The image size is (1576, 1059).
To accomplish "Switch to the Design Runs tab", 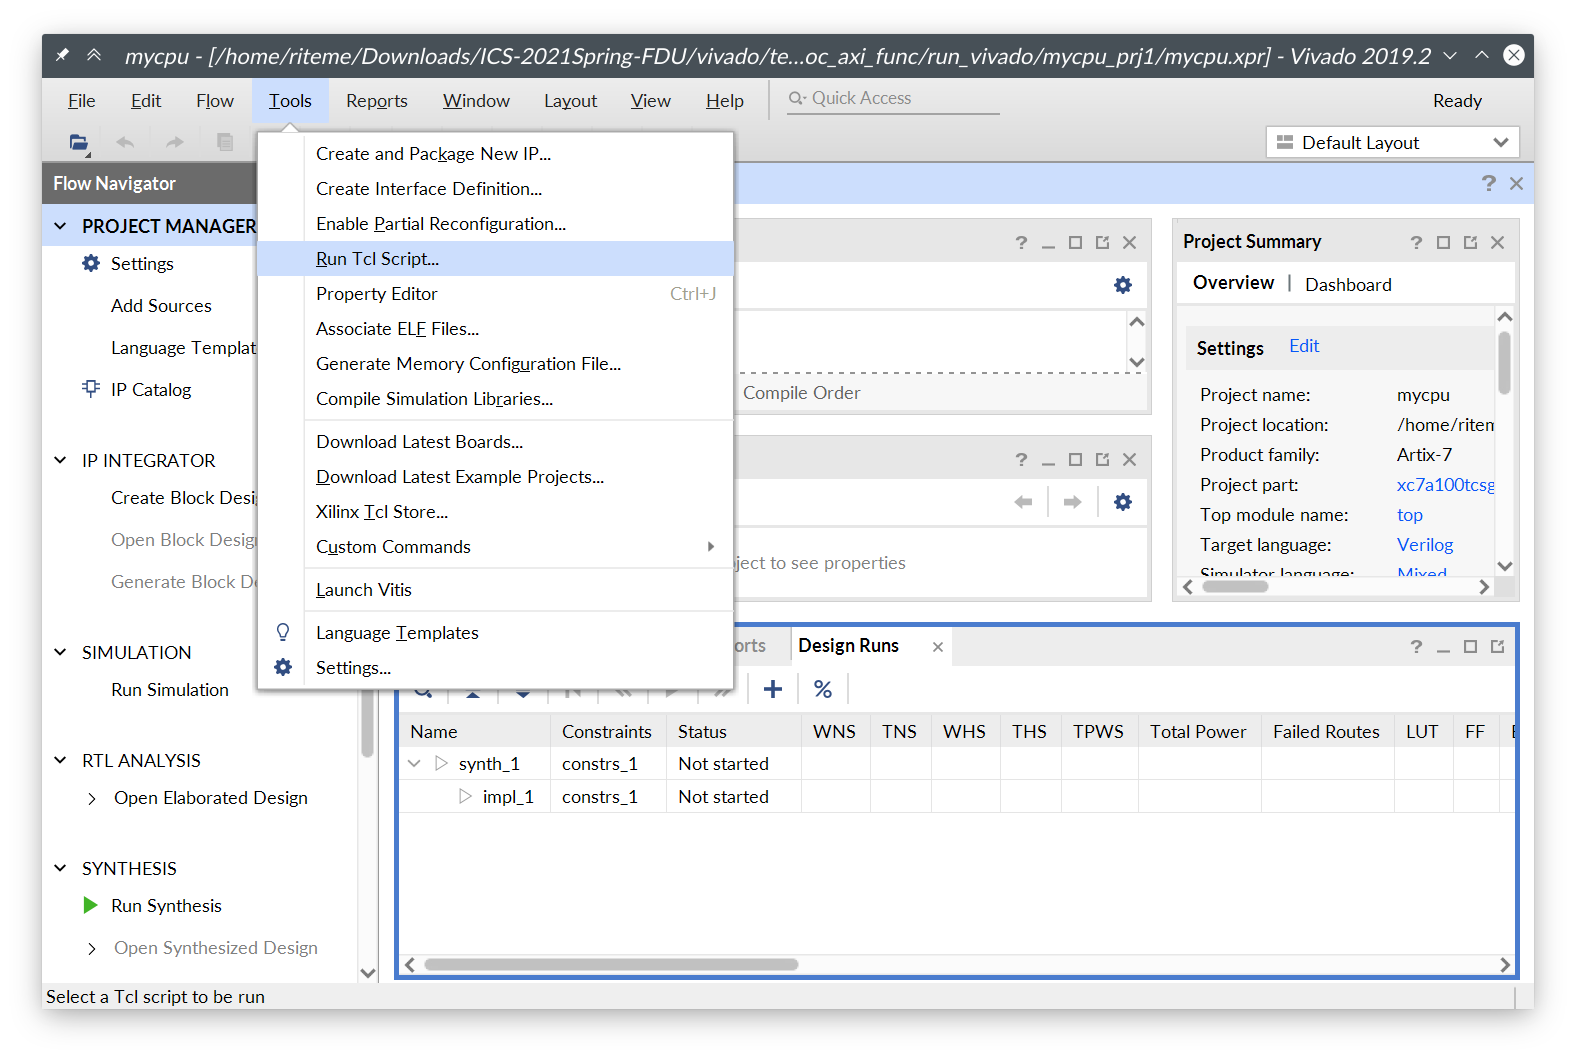I will click(848, 646).
